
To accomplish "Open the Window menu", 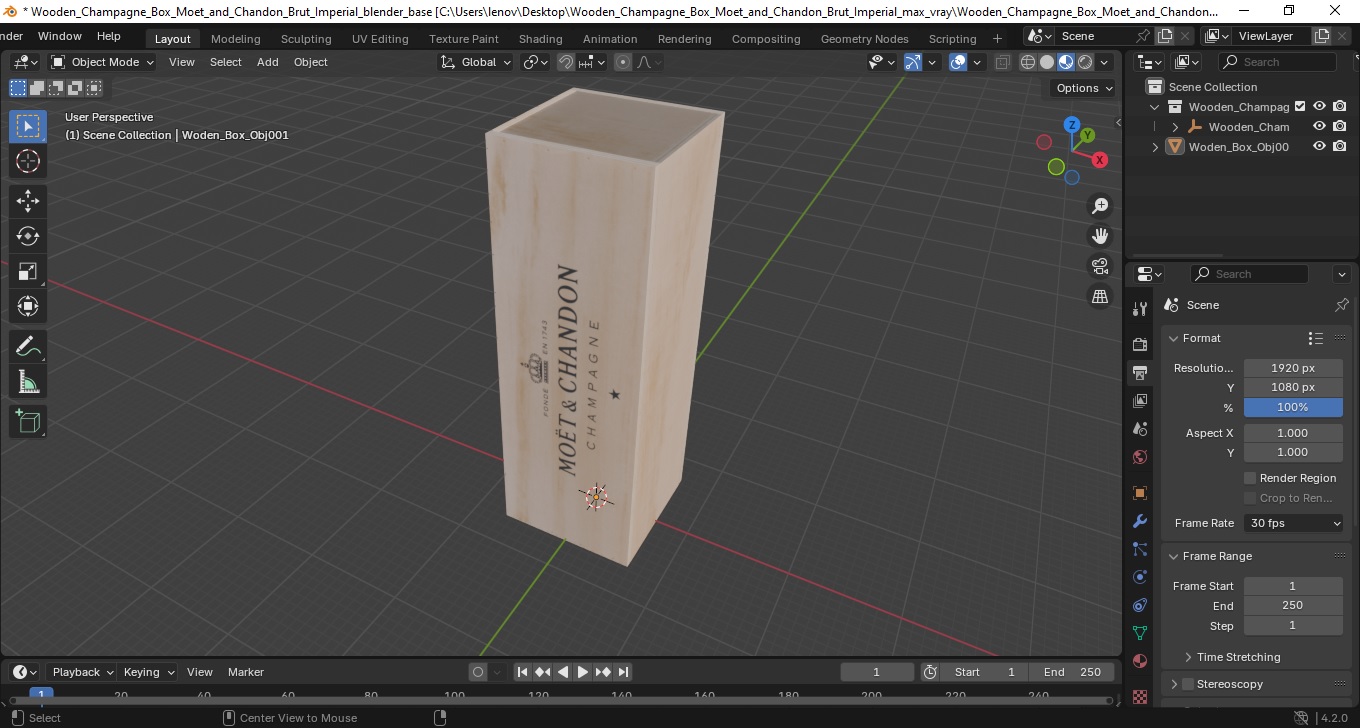I will click(60, 36).
